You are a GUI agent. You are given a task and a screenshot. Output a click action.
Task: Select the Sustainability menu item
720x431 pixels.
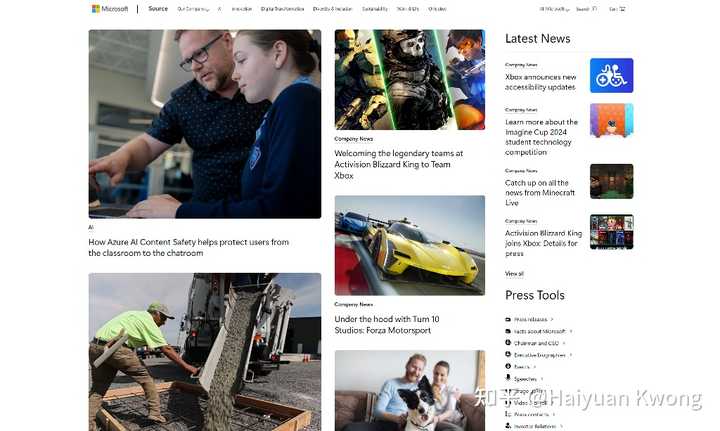click(x=375, y=9)
